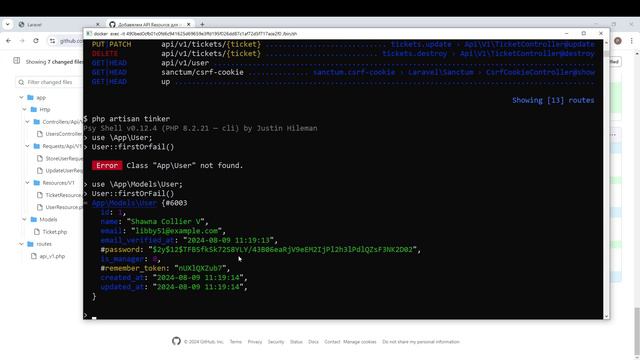Open UserResource file in tree
Image resolution: width=640 pixels, height=360 pixels.
[x=64, y=207]
